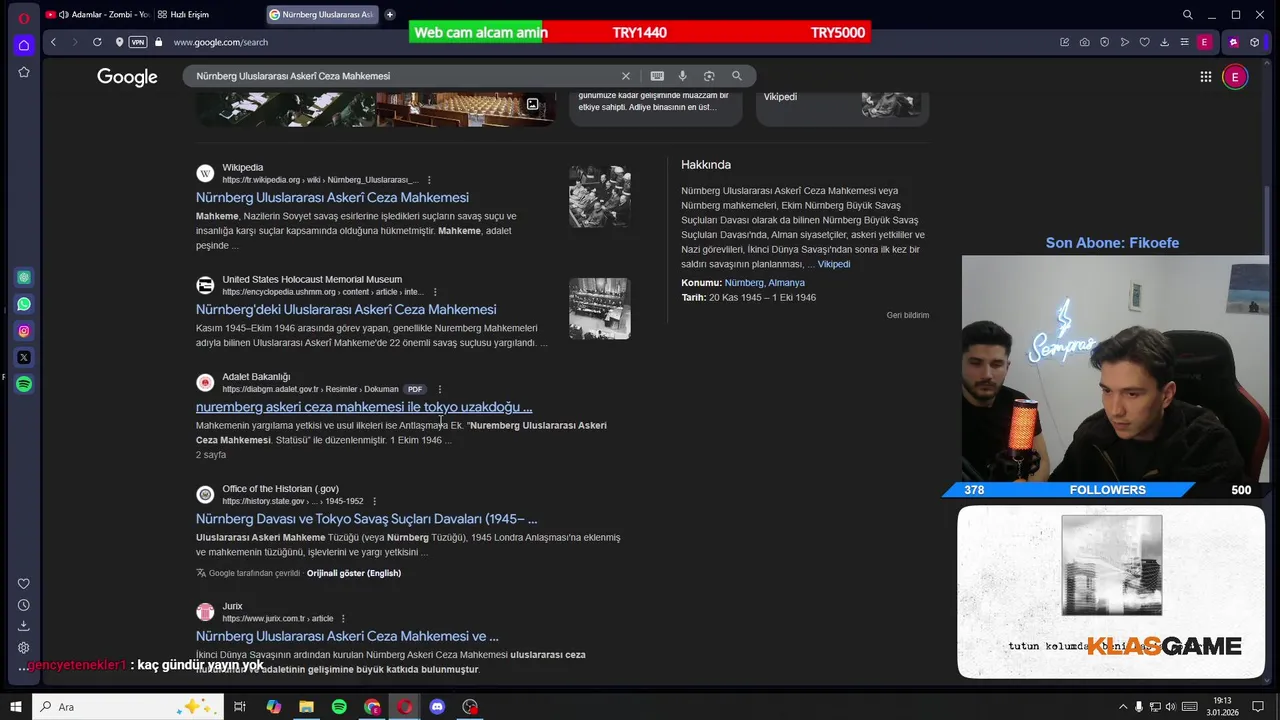Open the Google apps grid
The image size is (1280, 720).
tap(1206, 77)
